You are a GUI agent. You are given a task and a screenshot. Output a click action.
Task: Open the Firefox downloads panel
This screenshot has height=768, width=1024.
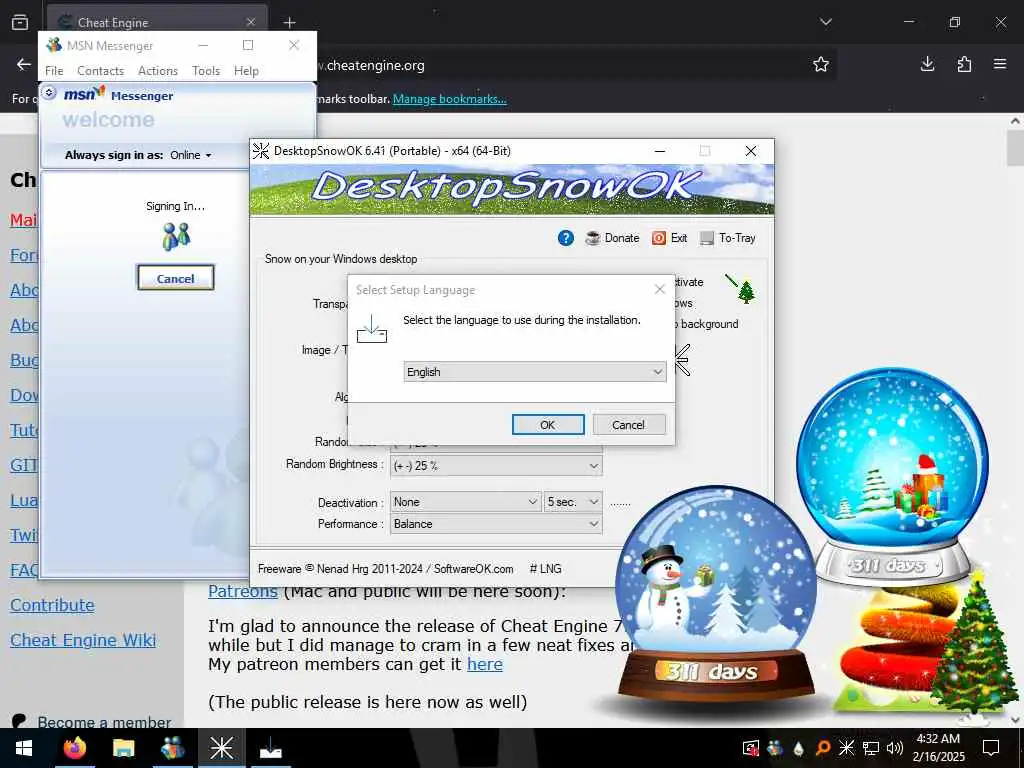coord(927,64)
